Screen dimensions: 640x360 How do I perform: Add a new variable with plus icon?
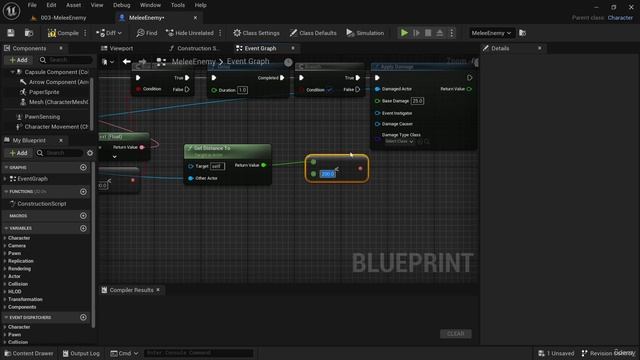click(x=83, y=228)
